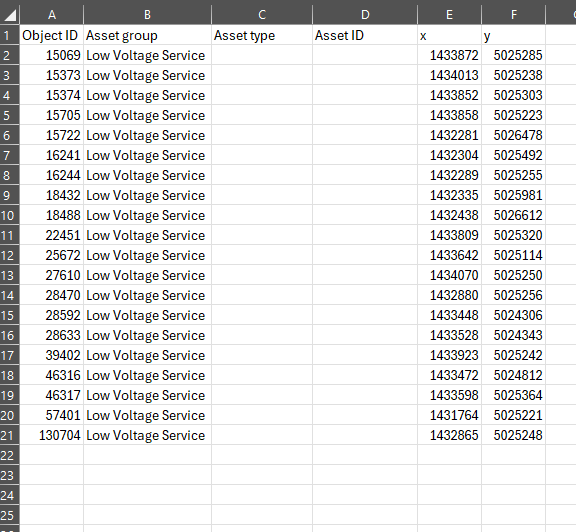Select cell with Object ID 18488

click(x=51, y=215)
